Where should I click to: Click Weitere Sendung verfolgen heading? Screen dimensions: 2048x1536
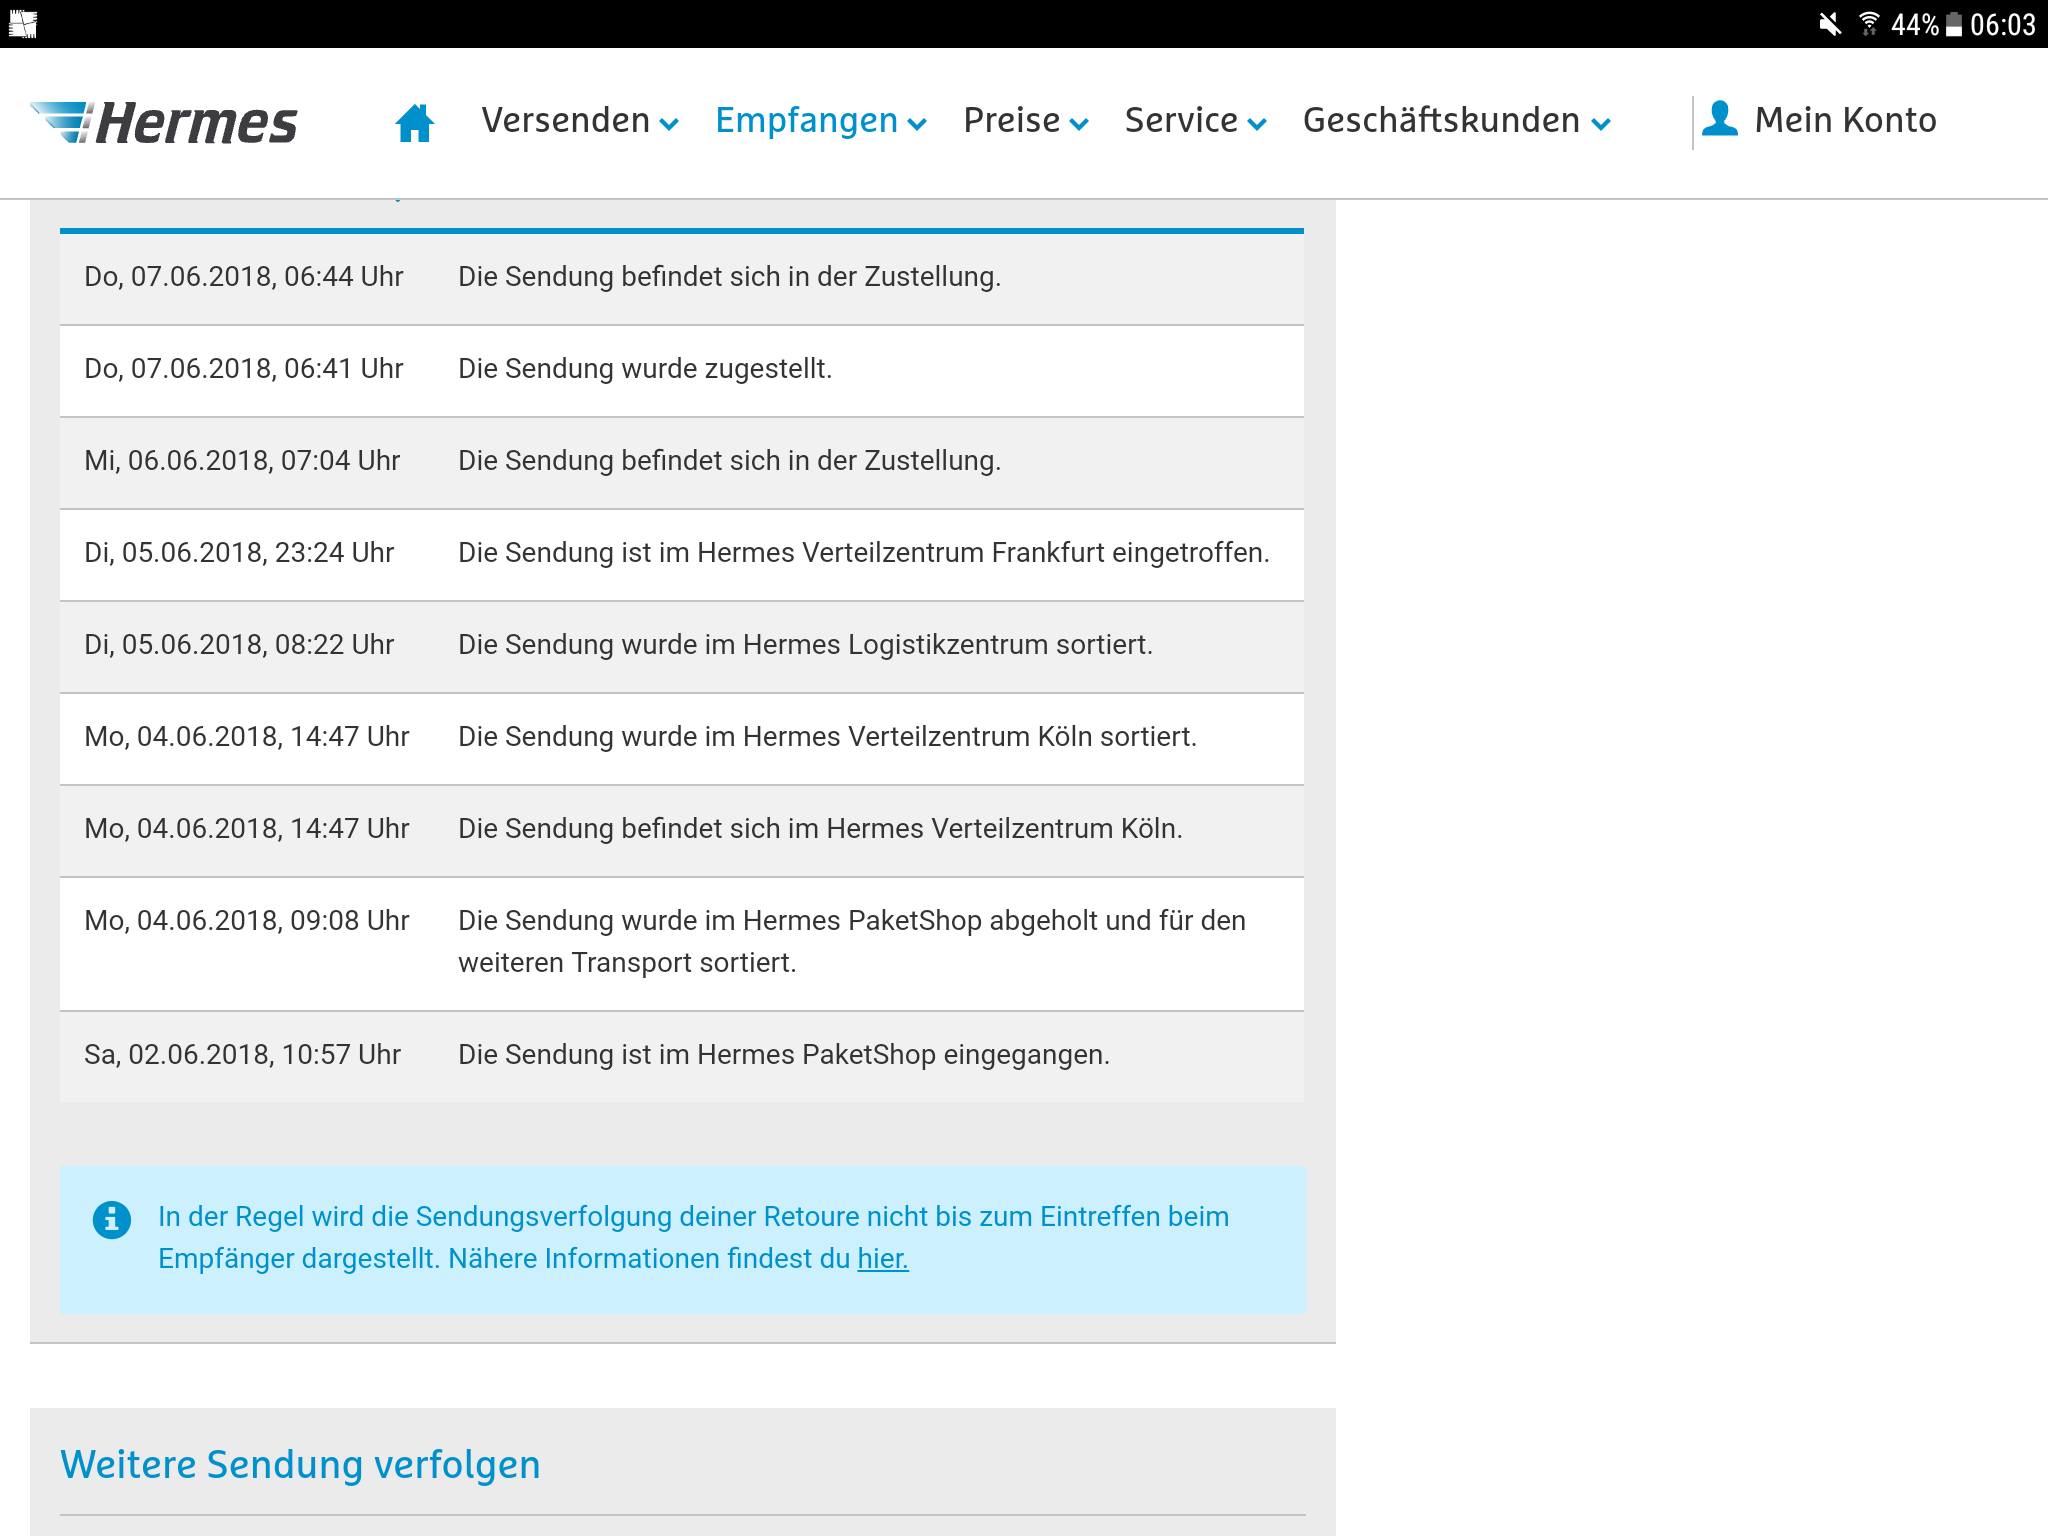pyautogui.click(x=300, y=1464)
